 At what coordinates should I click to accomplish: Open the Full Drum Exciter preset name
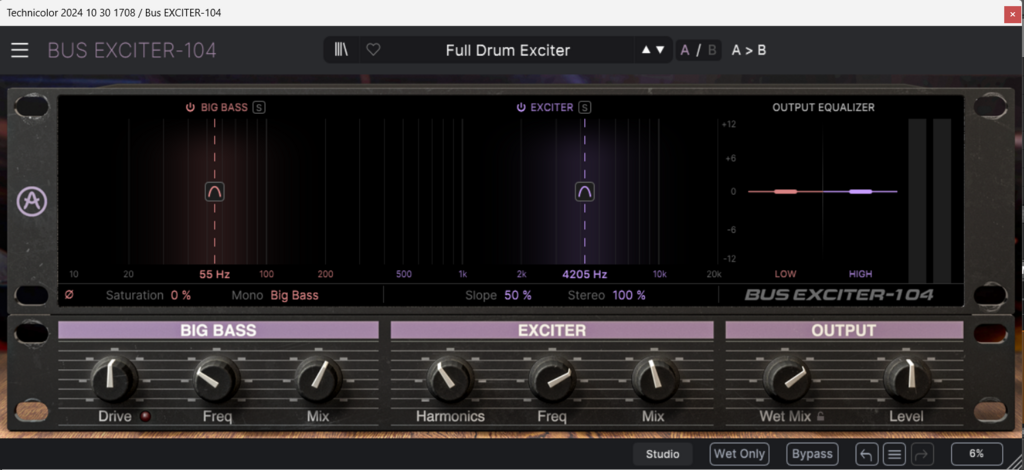(507, 50)
